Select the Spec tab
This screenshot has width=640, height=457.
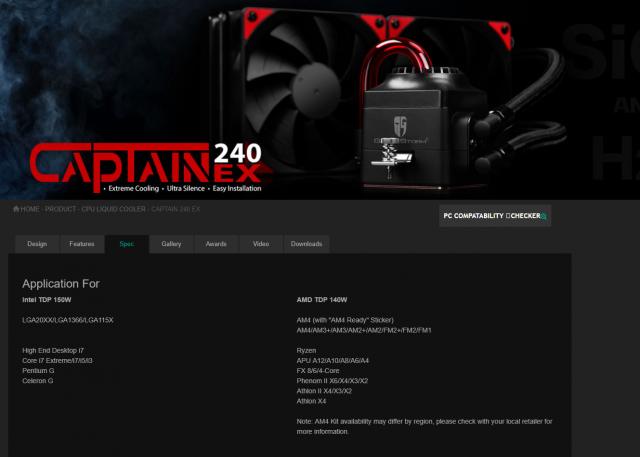(127, 244)
